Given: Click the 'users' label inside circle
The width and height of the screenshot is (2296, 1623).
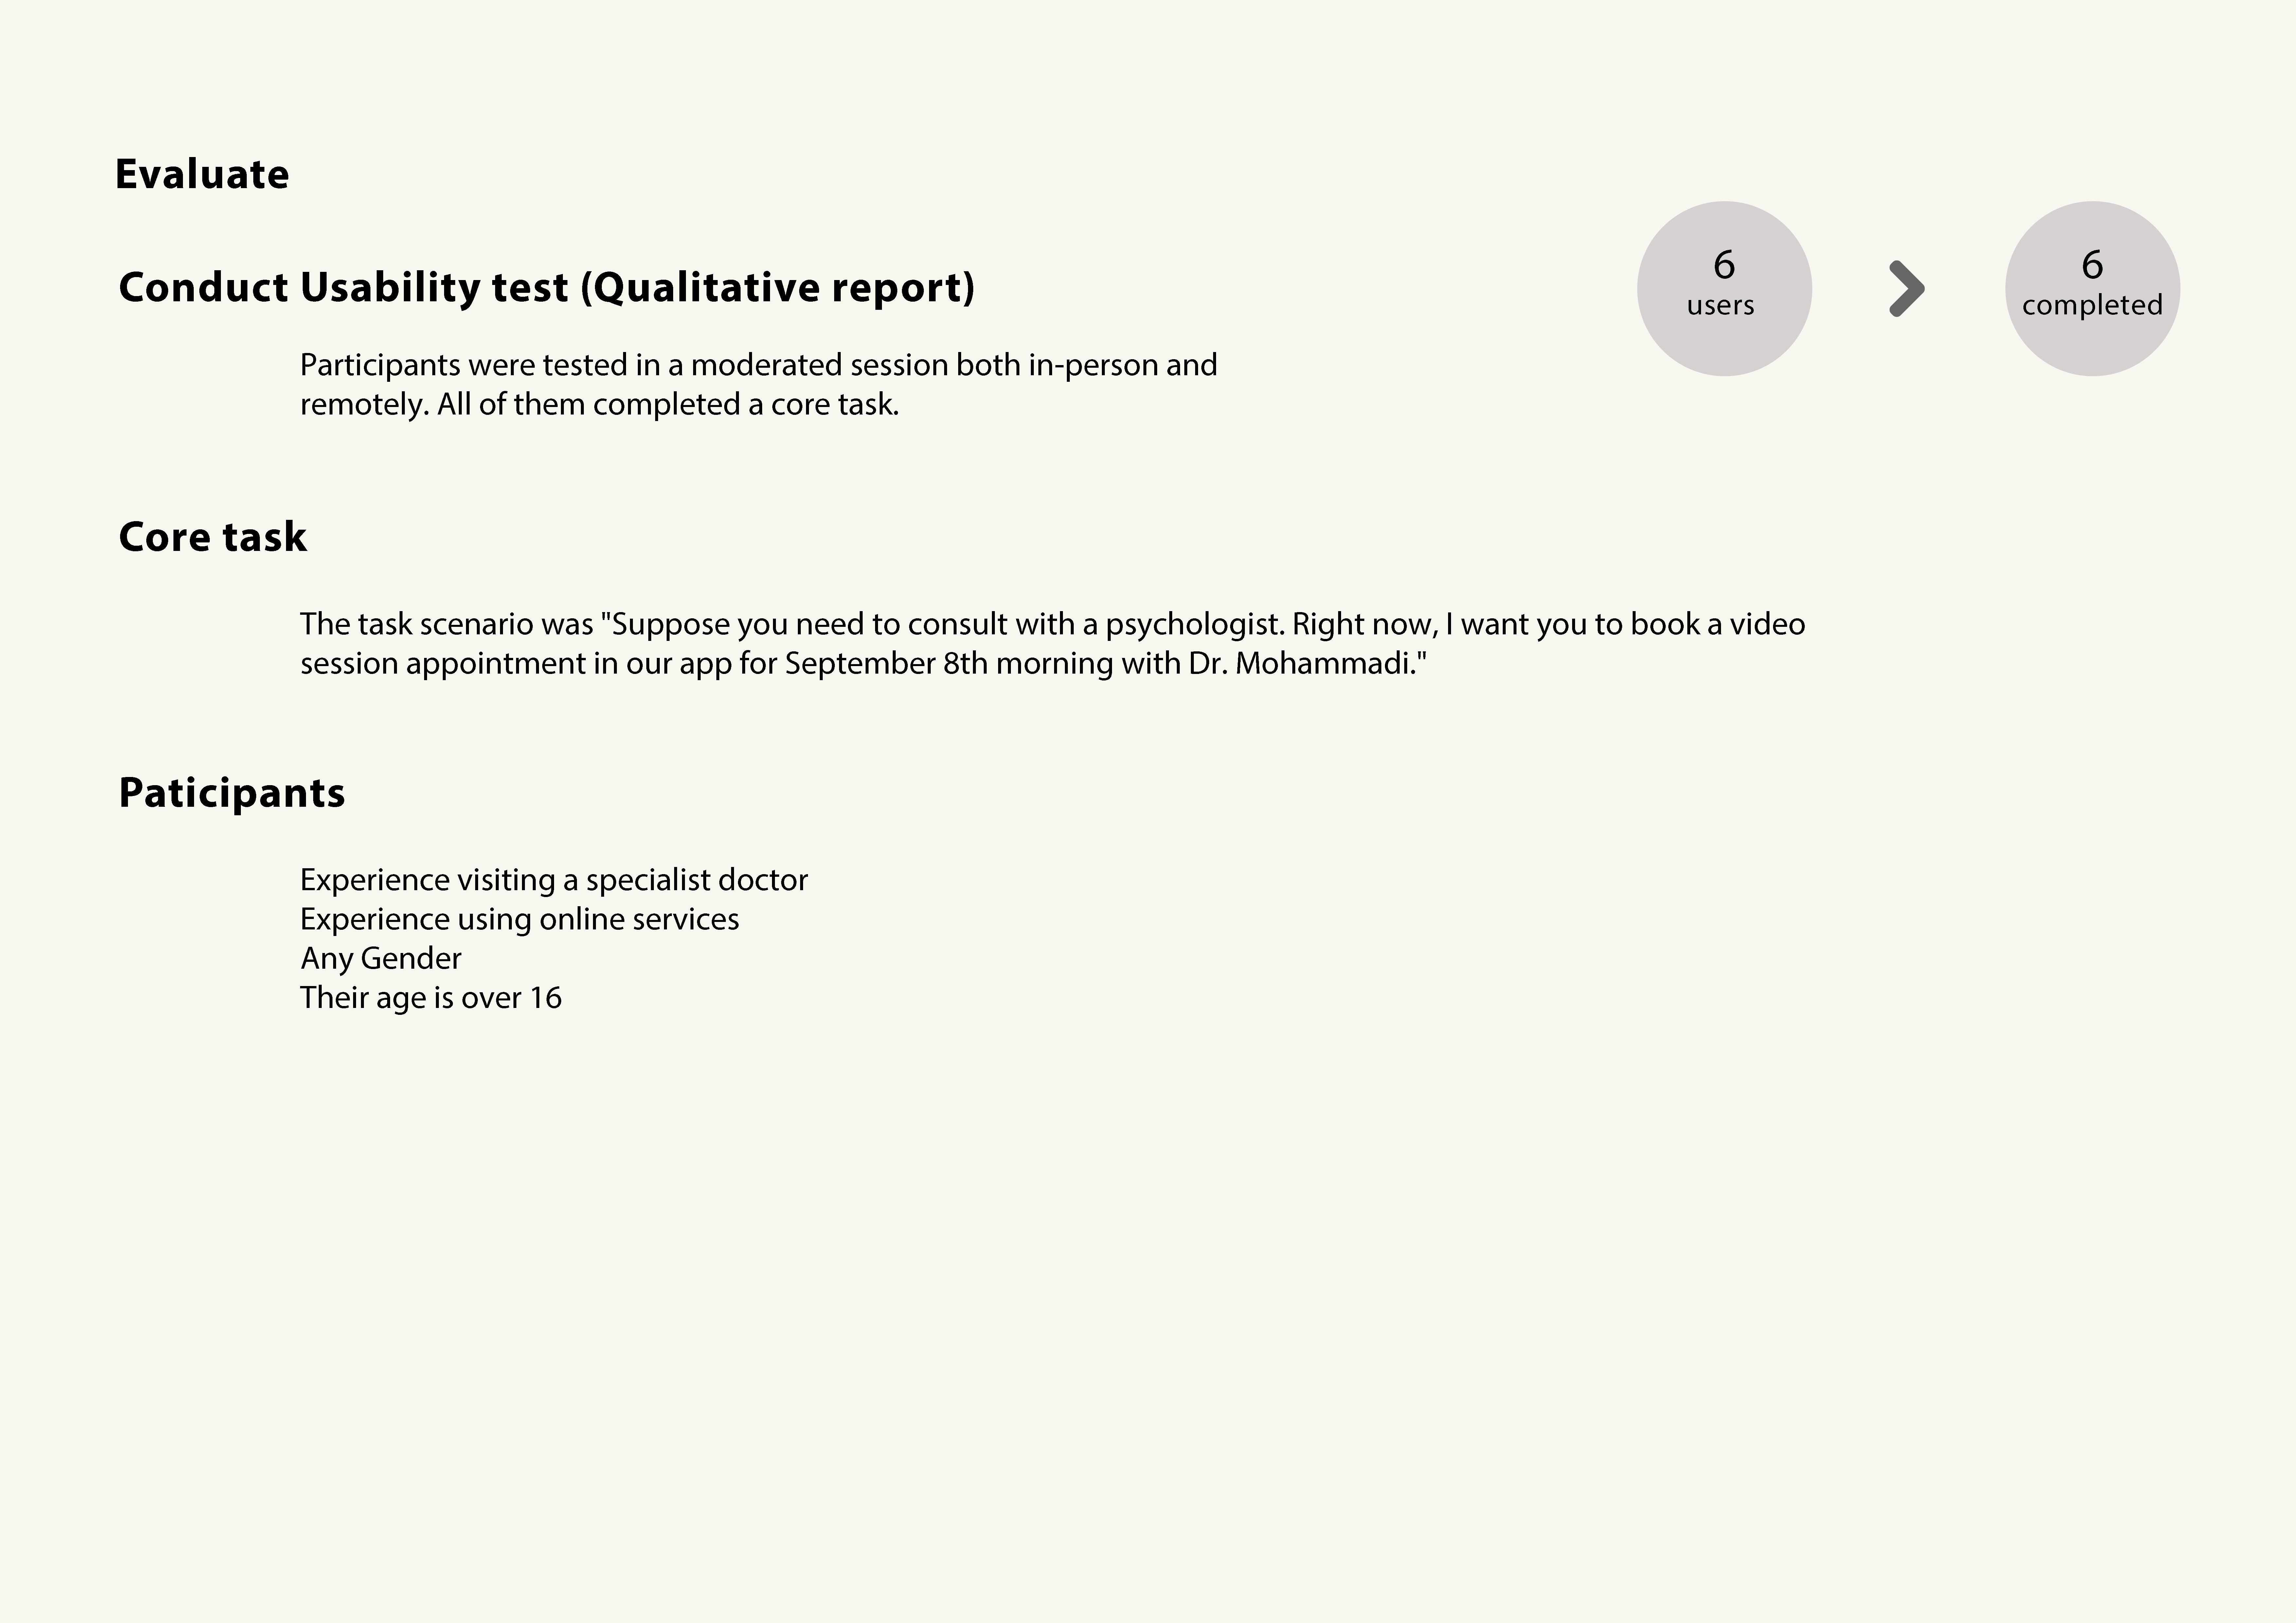Looking at the screenshot, I should pyautogui.click(x=1721, y=305).
